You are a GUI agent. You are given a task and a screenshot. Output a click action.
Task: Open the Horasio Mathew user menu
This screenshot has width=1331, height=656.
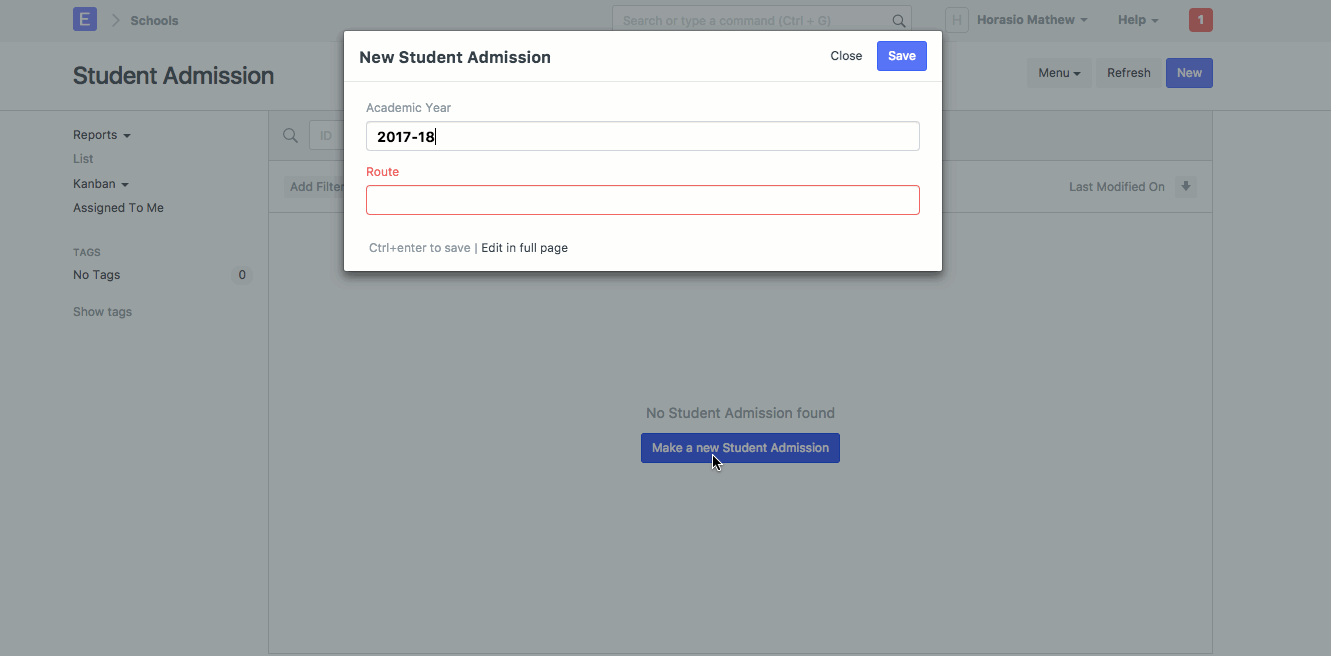(1031, 20)
